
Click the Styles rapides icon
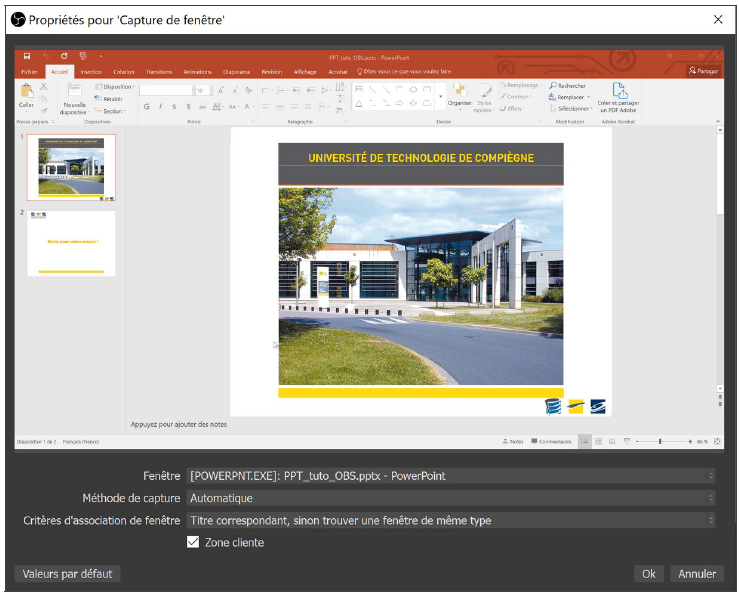pos(484,90)
